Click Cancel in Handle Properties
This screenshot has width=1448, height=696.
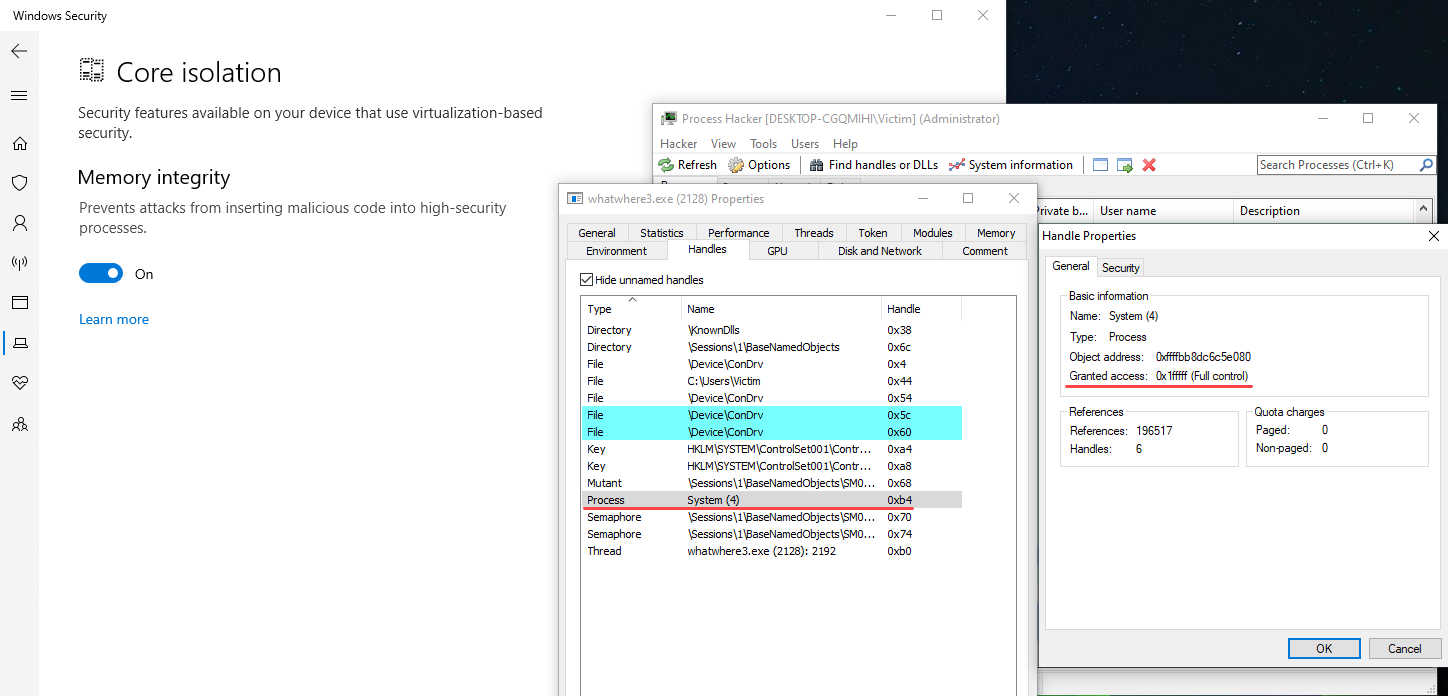(x=1404, y=649)
